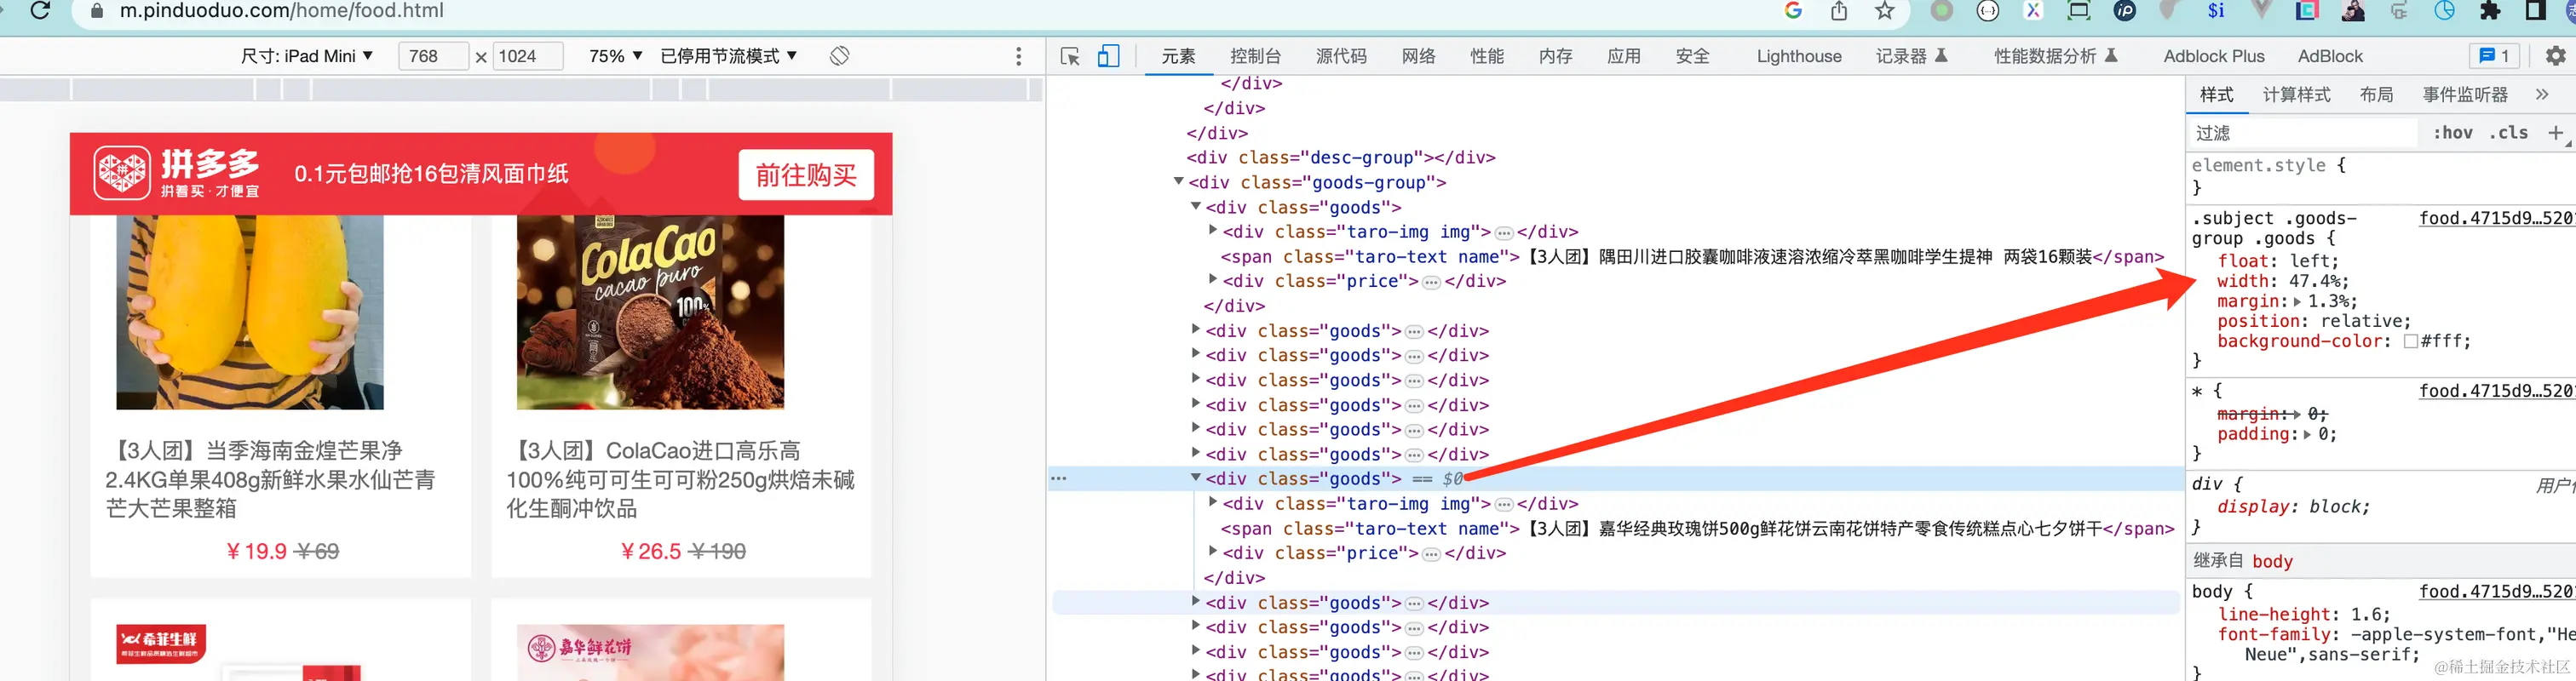Open the issues badge showing 1
2576x681 pixels.
(2494, 56)
